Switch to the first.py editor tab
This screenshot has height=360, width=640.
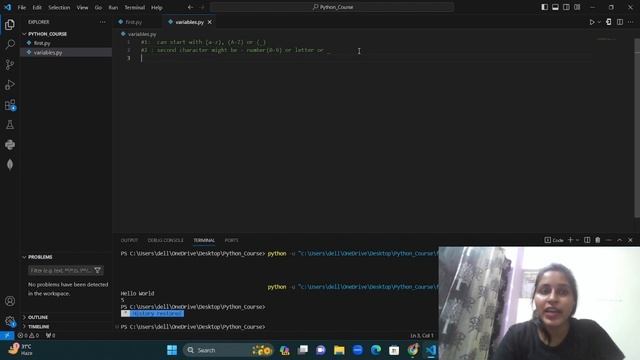[133, 22]
